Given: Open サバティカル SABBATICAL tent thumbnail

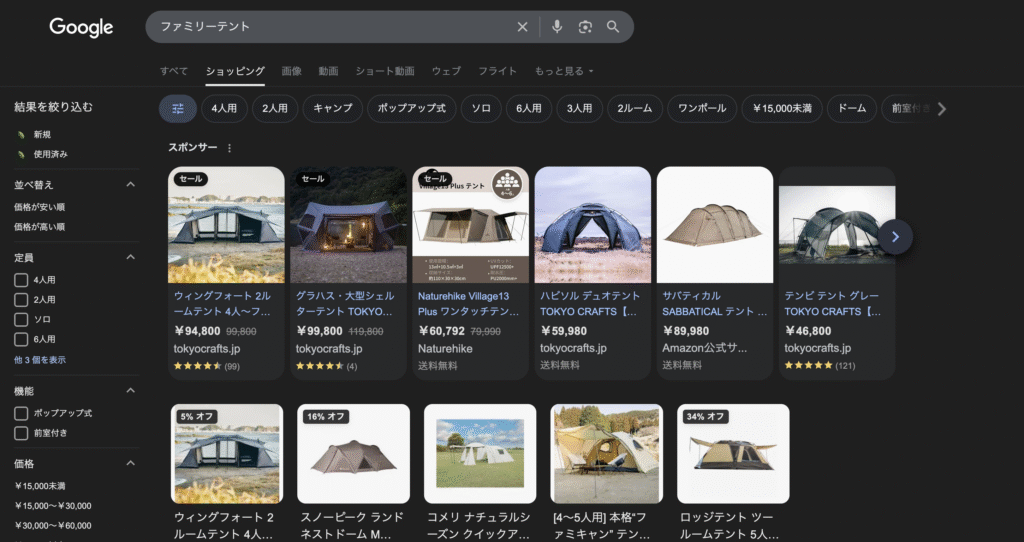Looking at the screenshot, I should point(715,225).
